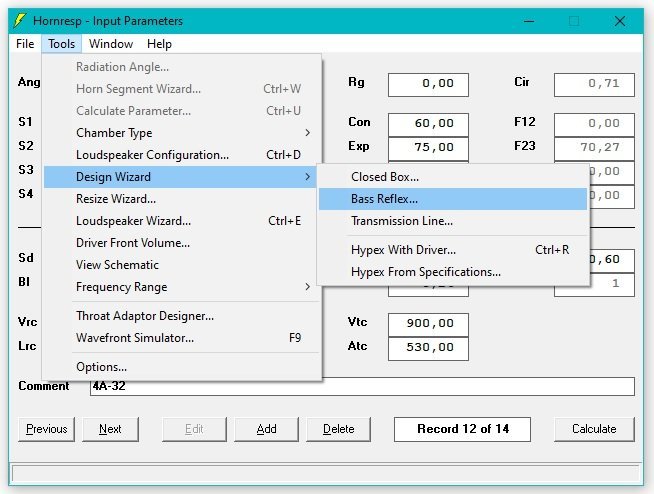654x494 pixels.
Task: Open the Help menu
Action: point(159,44)
